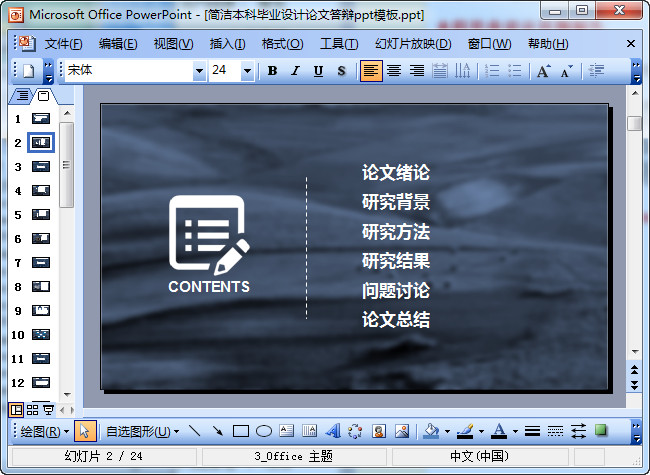Apply font color in drawing toolbar
Image resolution: width=650 pixels, height=475 pixels.
point(499,431)
